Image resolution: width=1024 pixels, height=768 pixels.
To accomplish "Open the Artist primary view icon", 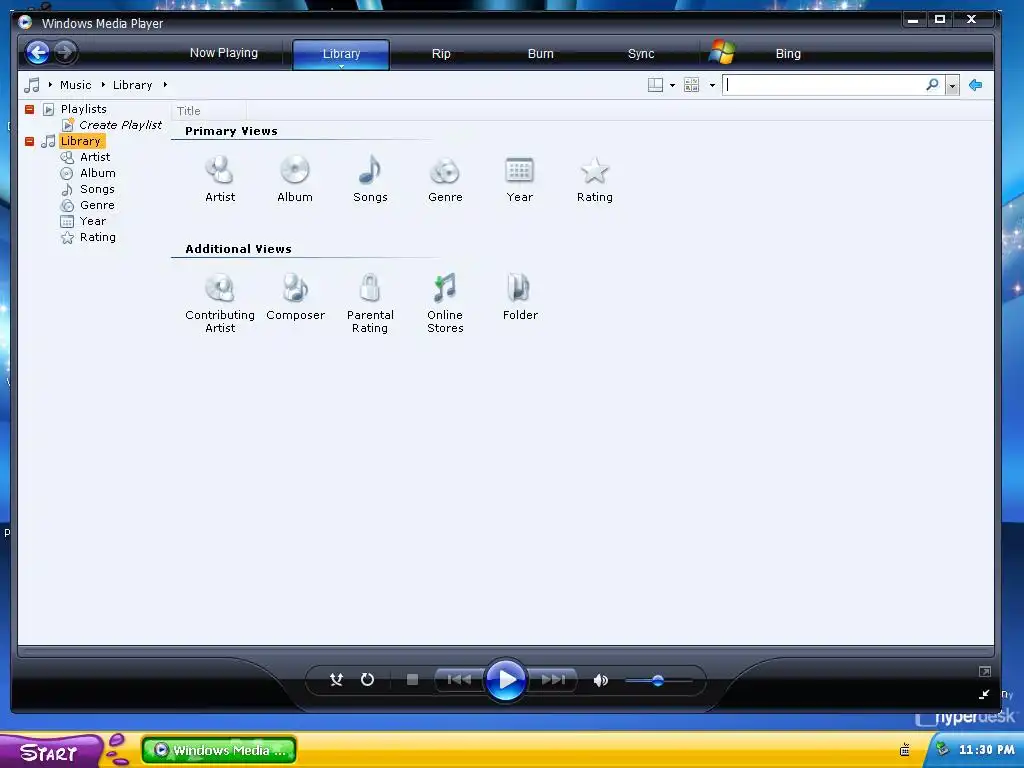I will point(219,180).
